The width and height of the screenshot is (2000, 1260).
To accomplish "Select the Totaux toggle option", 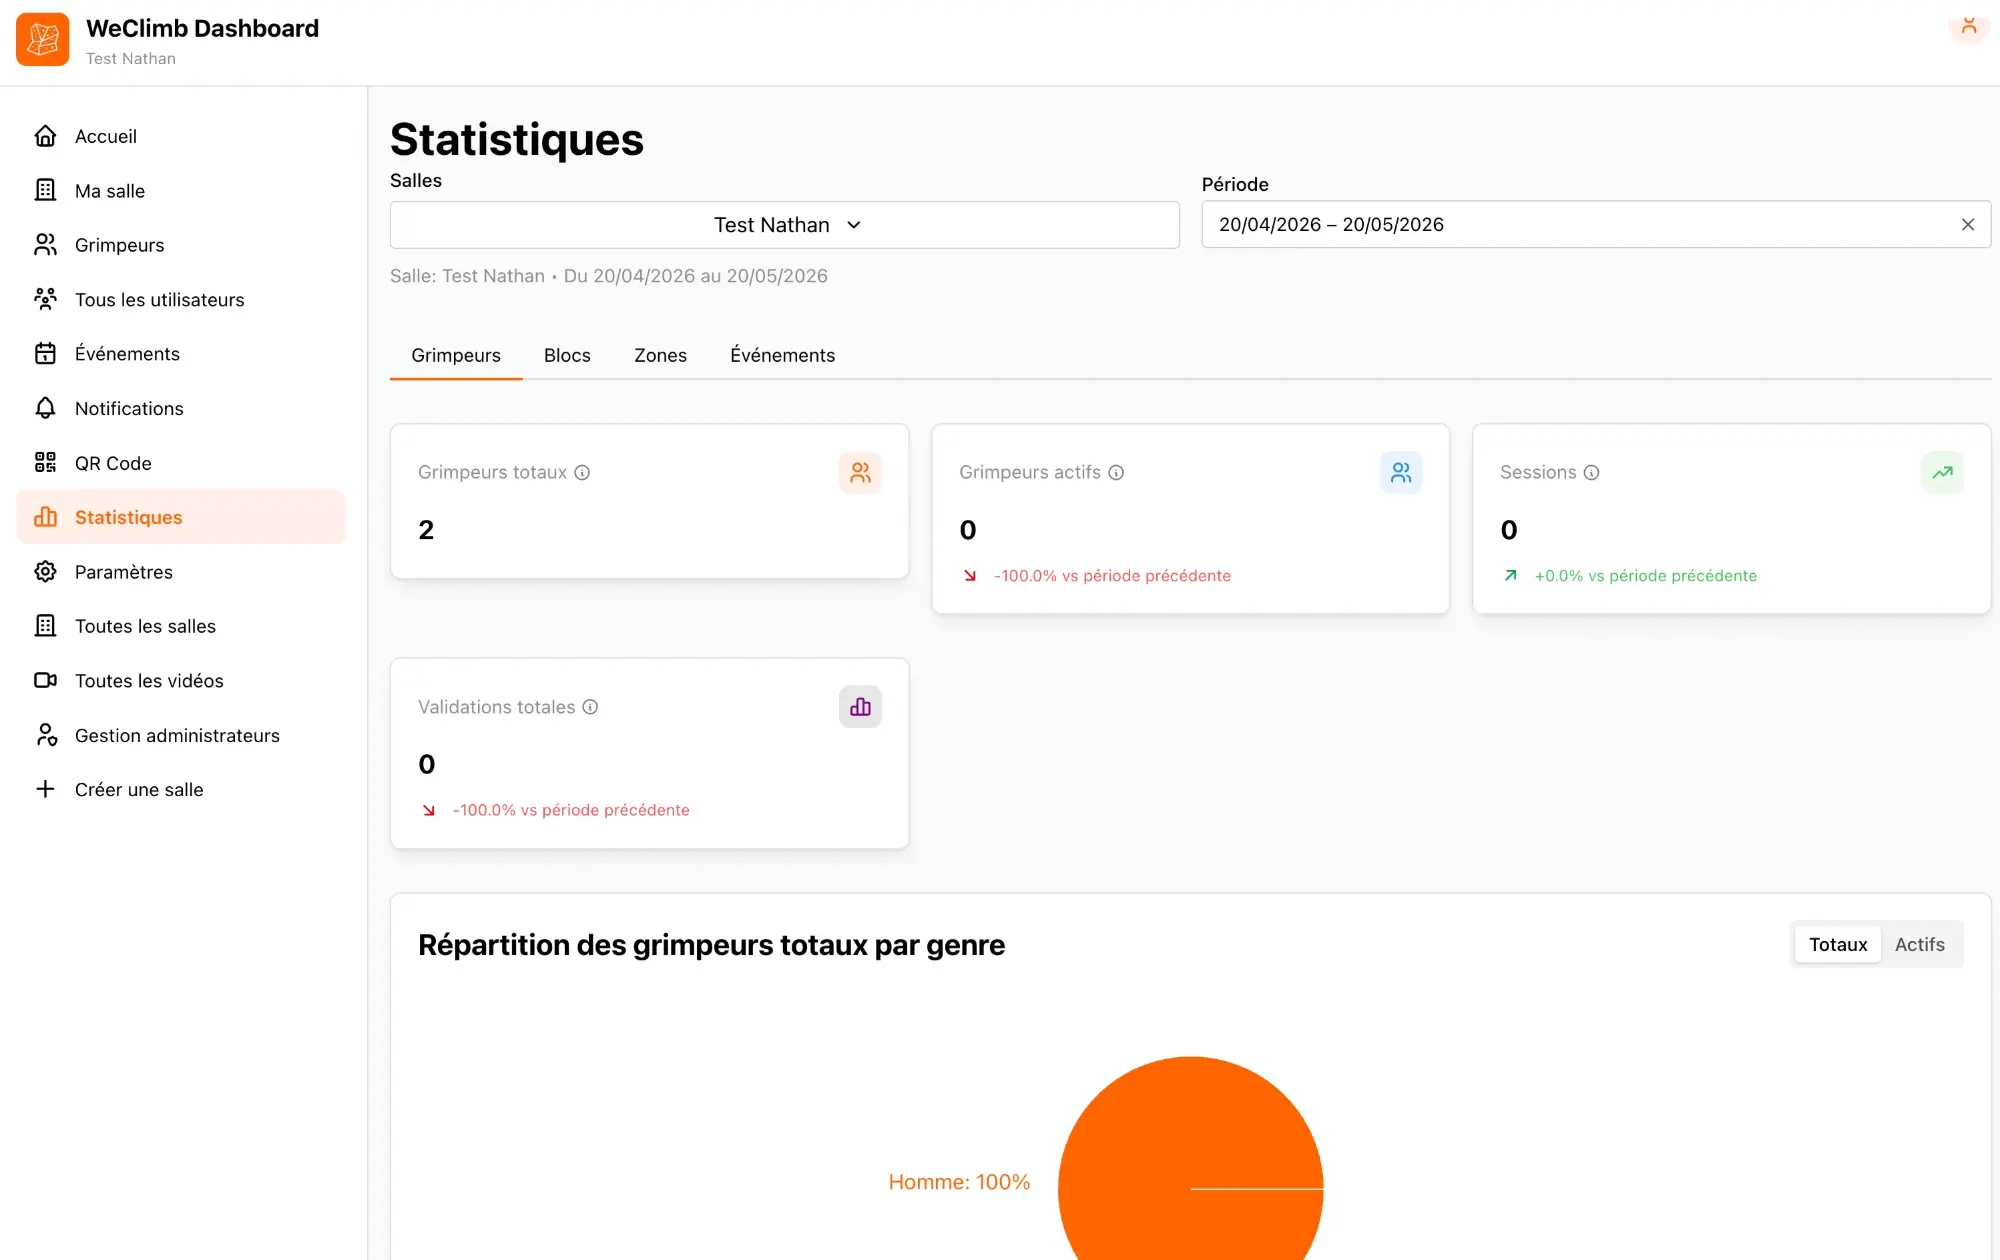I will tap(1838, 945).
